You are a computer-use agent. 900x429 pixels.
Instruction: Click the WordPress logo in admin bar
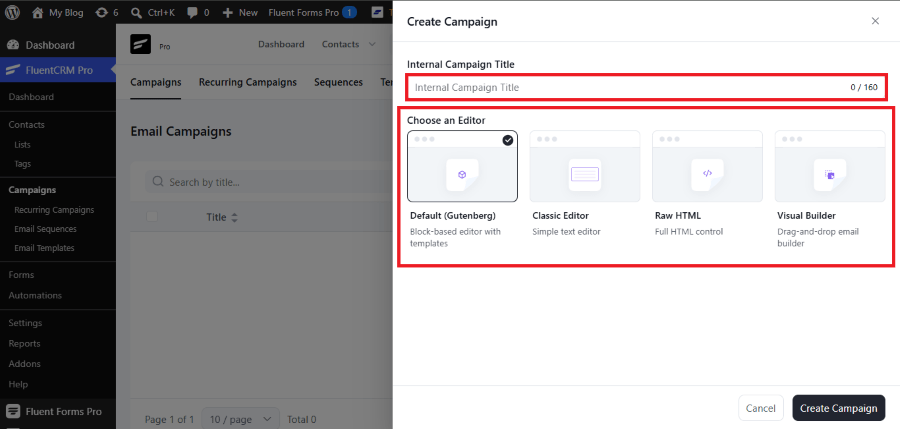click(x=12, y=12)
